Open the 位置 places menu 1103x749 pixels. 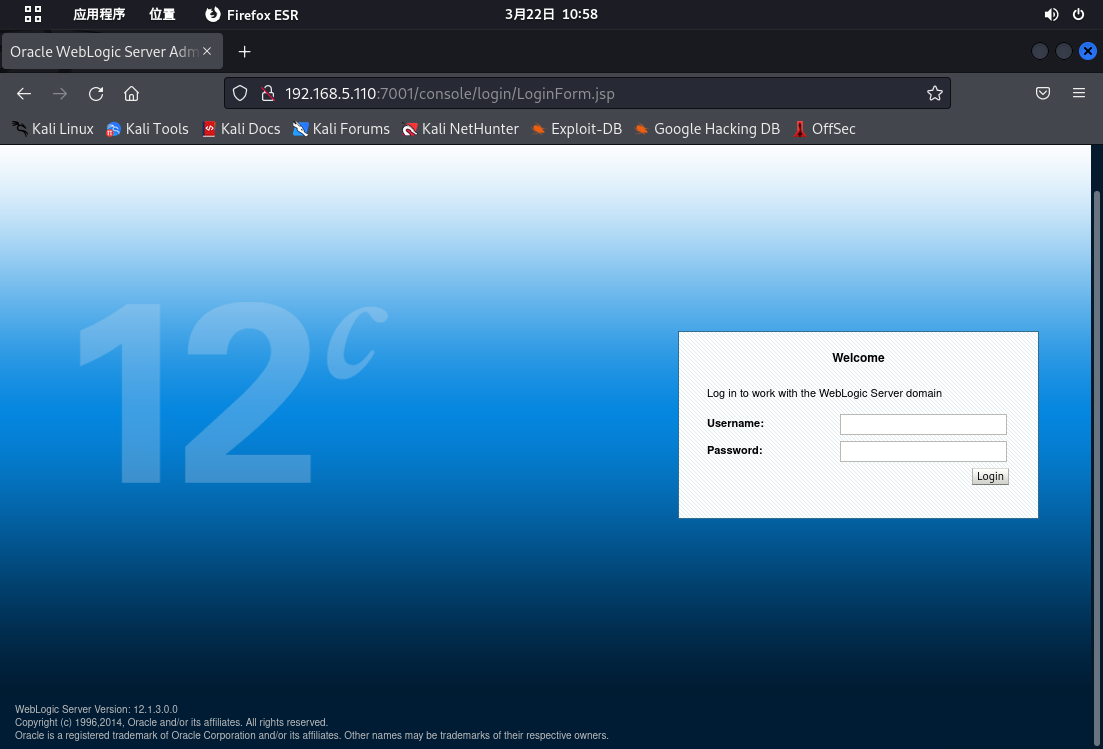pyautogui.click(x=162, y=14)
